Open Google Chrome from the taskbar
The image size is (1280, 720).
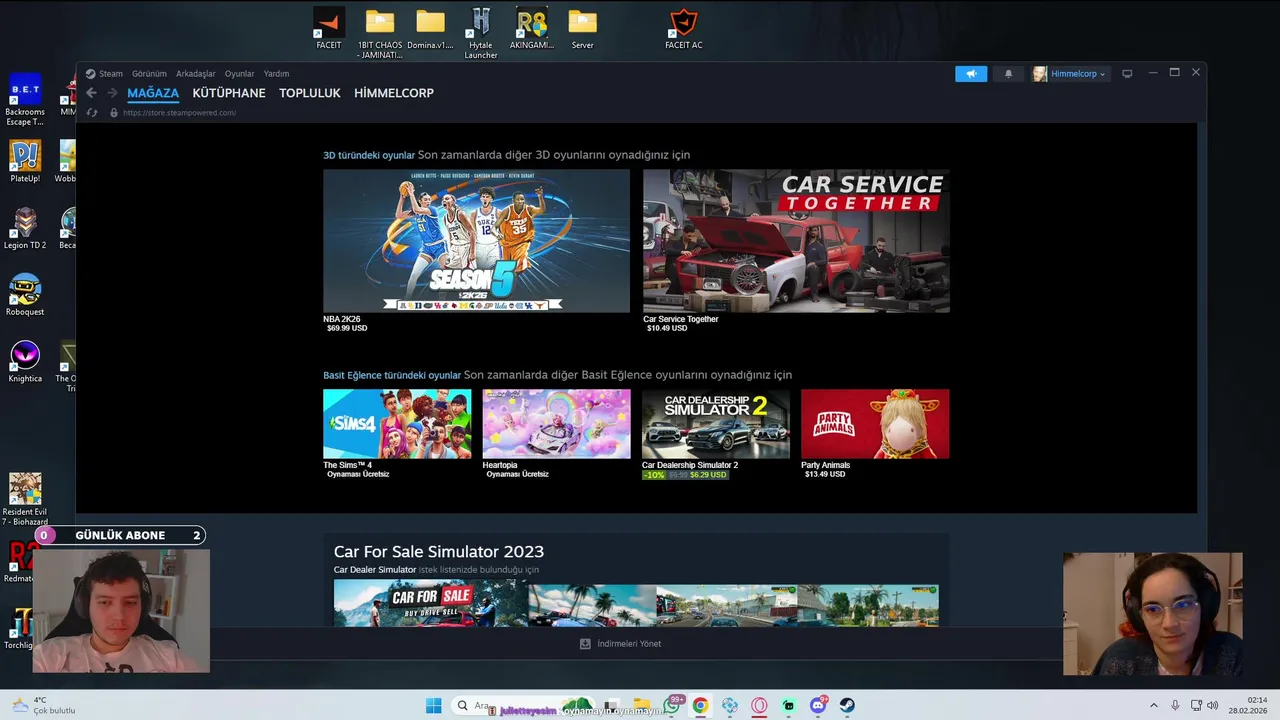click(x=700, y=706)
